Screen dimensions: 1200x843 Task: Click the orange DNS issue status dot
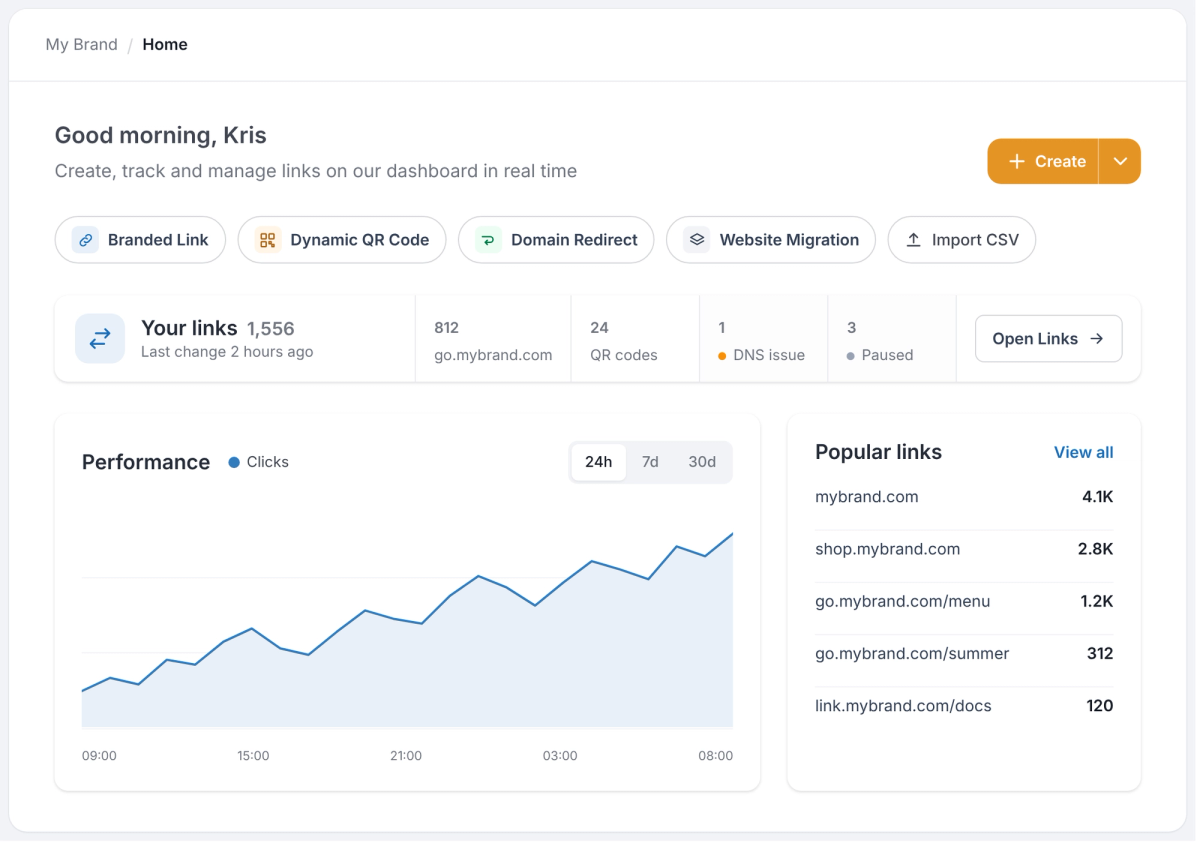point(722,355)
